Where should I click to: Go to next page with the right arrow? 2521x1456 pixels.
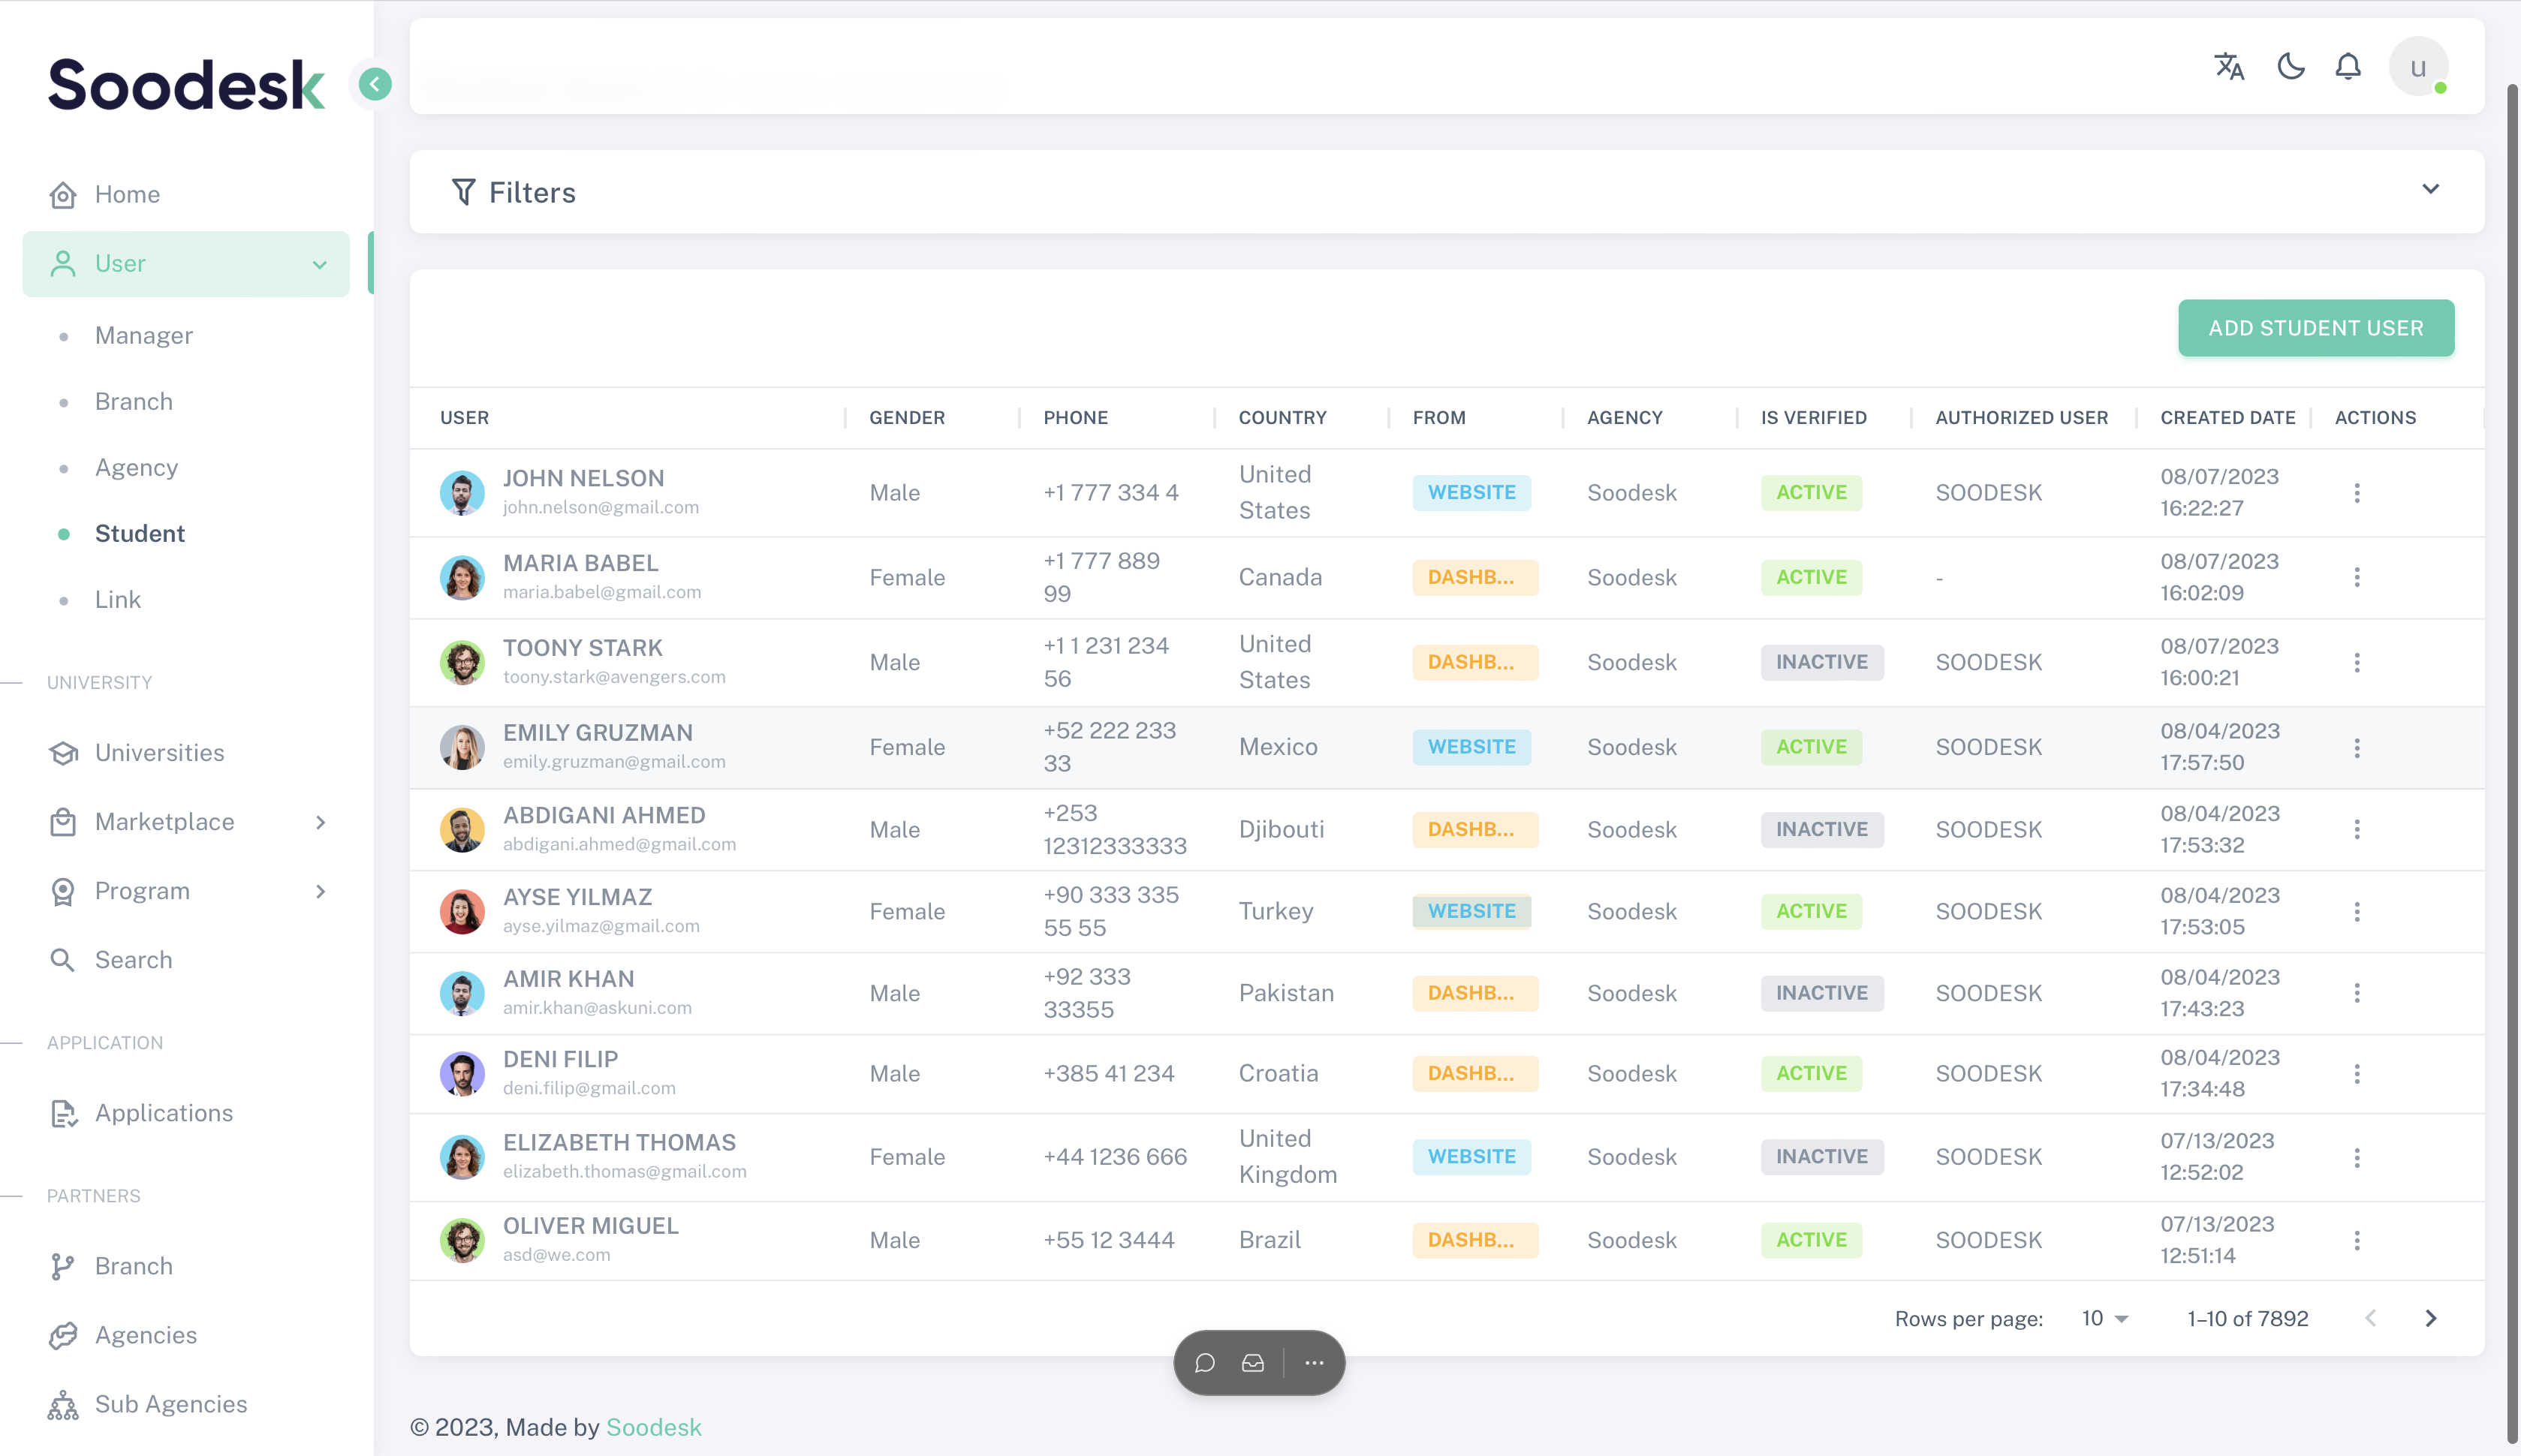[x=2433, y=1318]
